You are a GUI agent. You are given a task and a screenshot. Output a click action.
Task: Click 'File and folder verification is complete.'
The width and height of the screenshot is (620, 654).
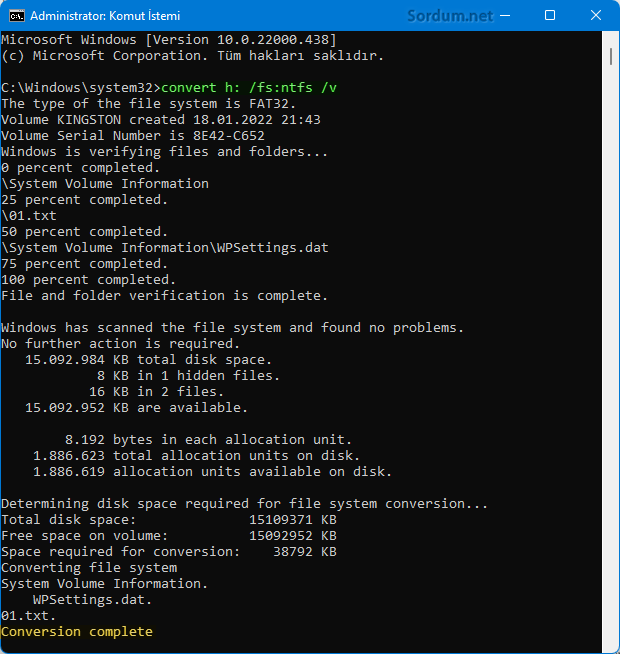coord(164,296)
